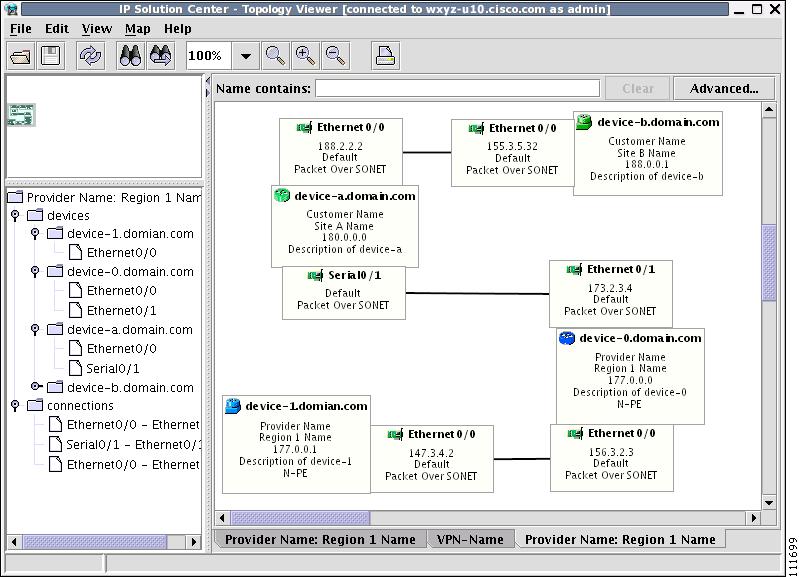Click the zoom out magnifier icon
Screen dimensions: 799x577
click(x=335, y=56)
